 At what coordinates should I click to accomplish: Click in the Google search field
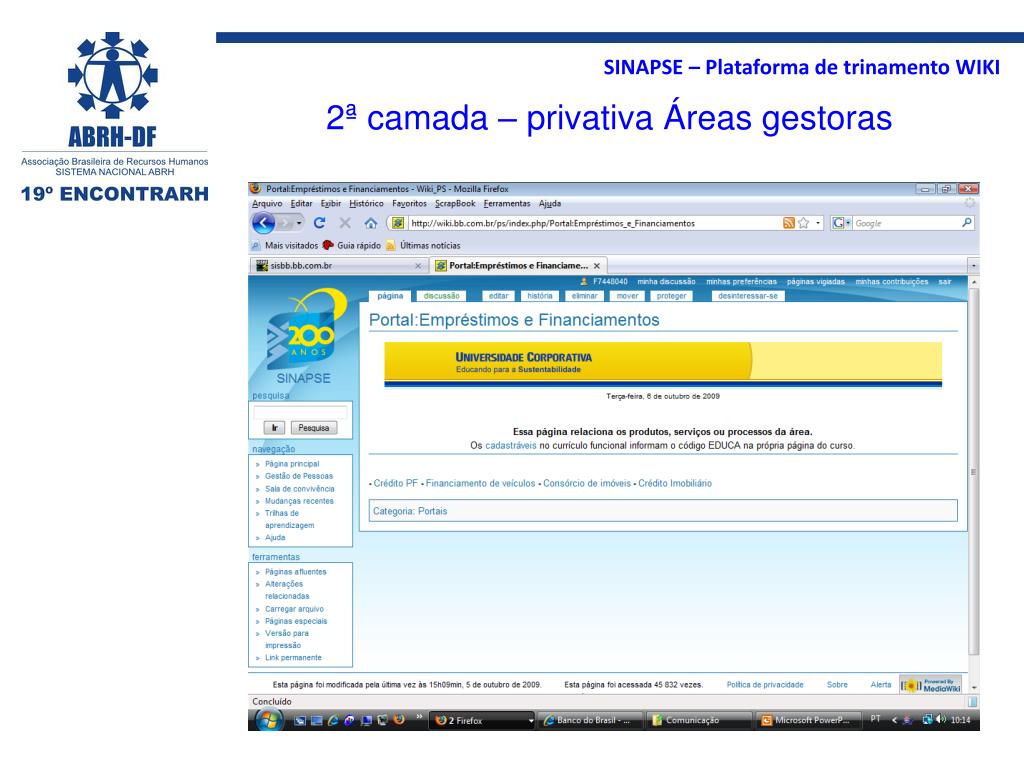[906, 223]
